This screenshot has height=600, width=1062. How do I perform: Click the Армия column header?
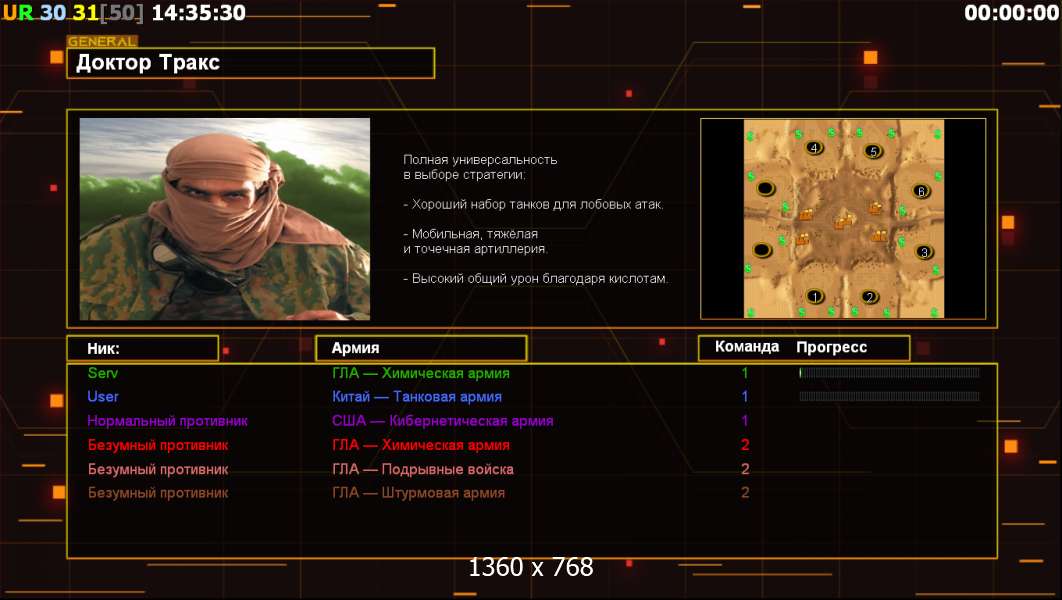coord(421,348)
